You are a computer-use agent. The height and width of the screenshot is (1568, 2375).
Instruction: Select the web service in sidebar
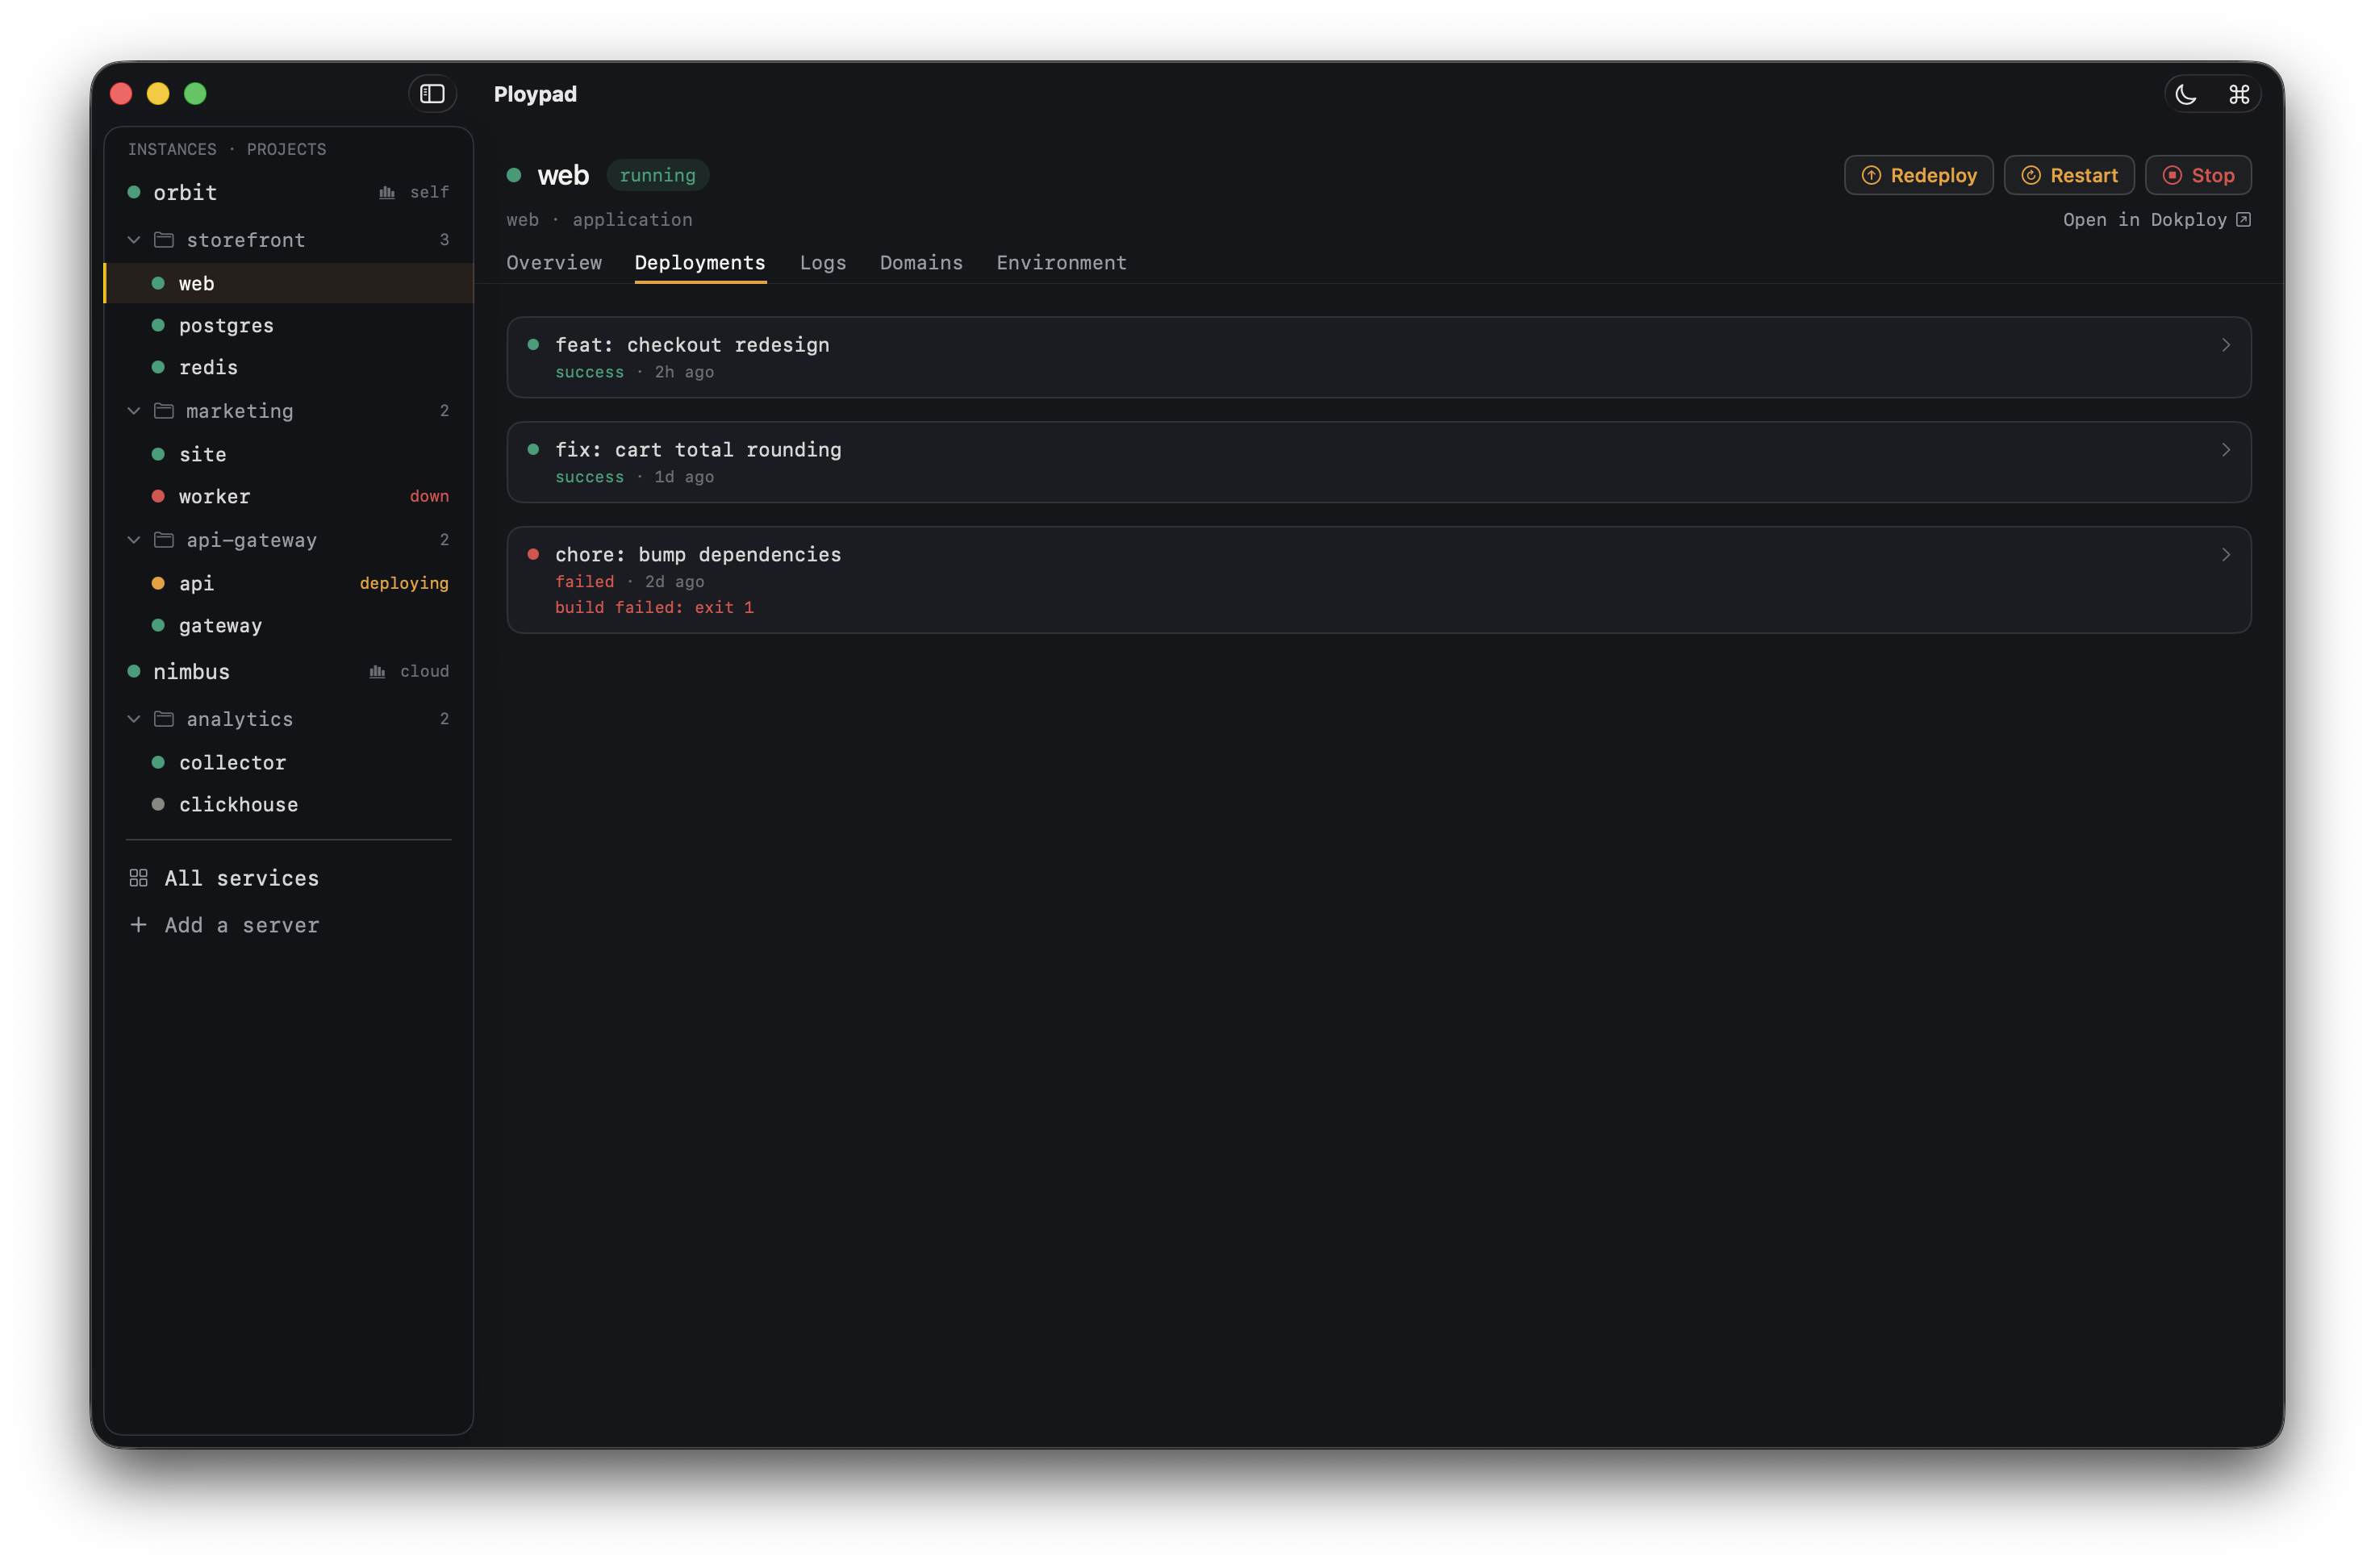tap(288, 284)
